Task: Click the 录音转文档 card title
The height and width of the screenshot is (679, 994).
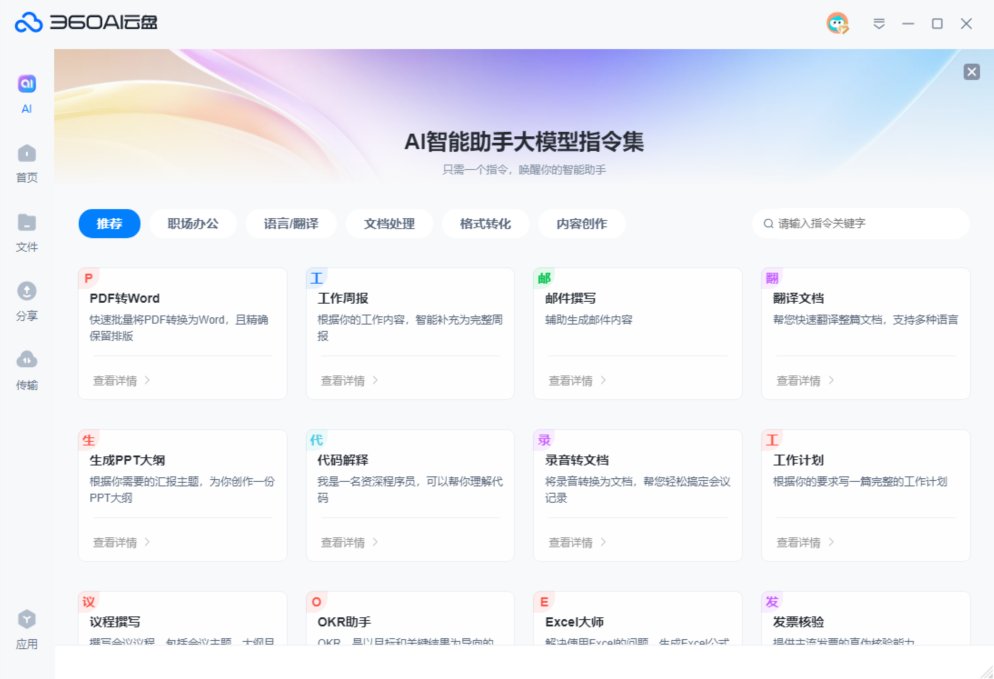Action: tap(577, 460)
